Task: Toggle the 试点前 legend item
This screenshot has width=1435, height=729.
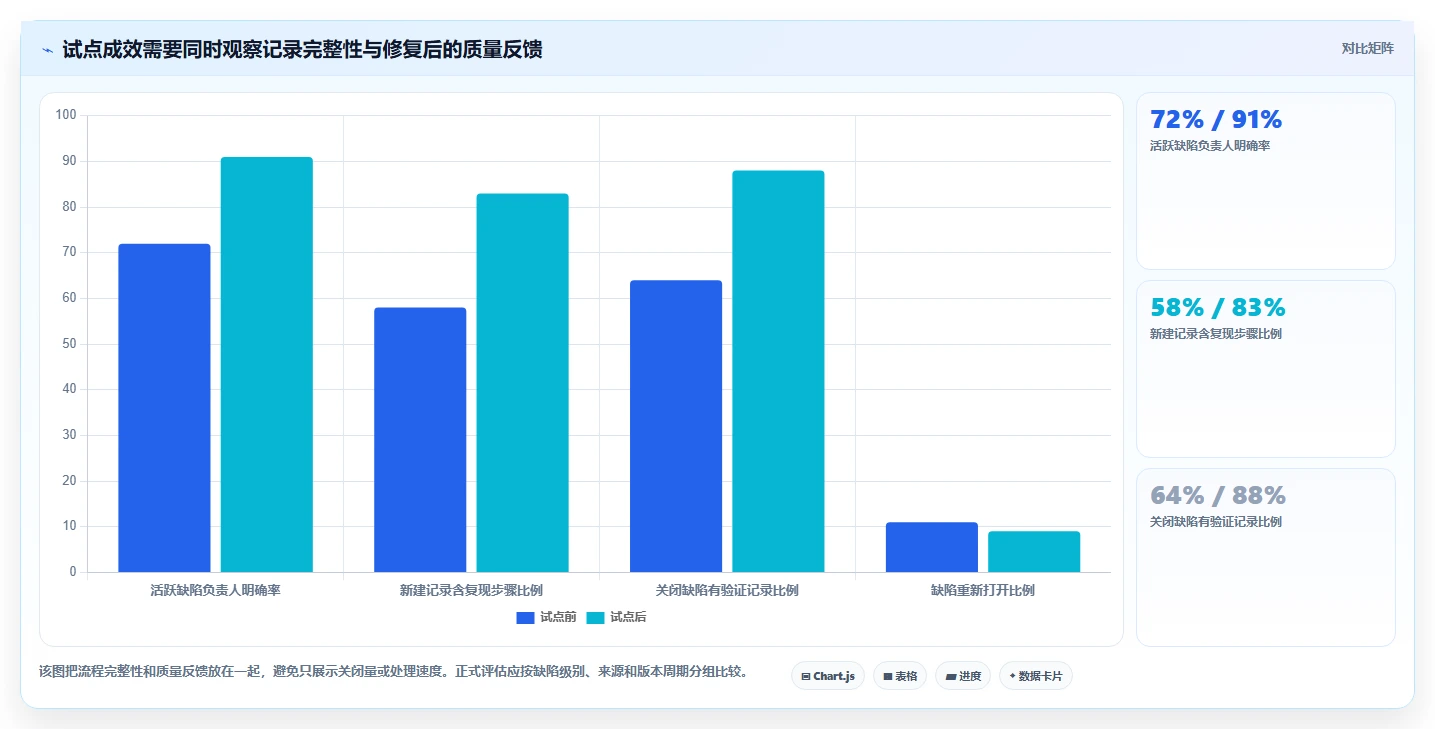Action: [x=546, y=617]
